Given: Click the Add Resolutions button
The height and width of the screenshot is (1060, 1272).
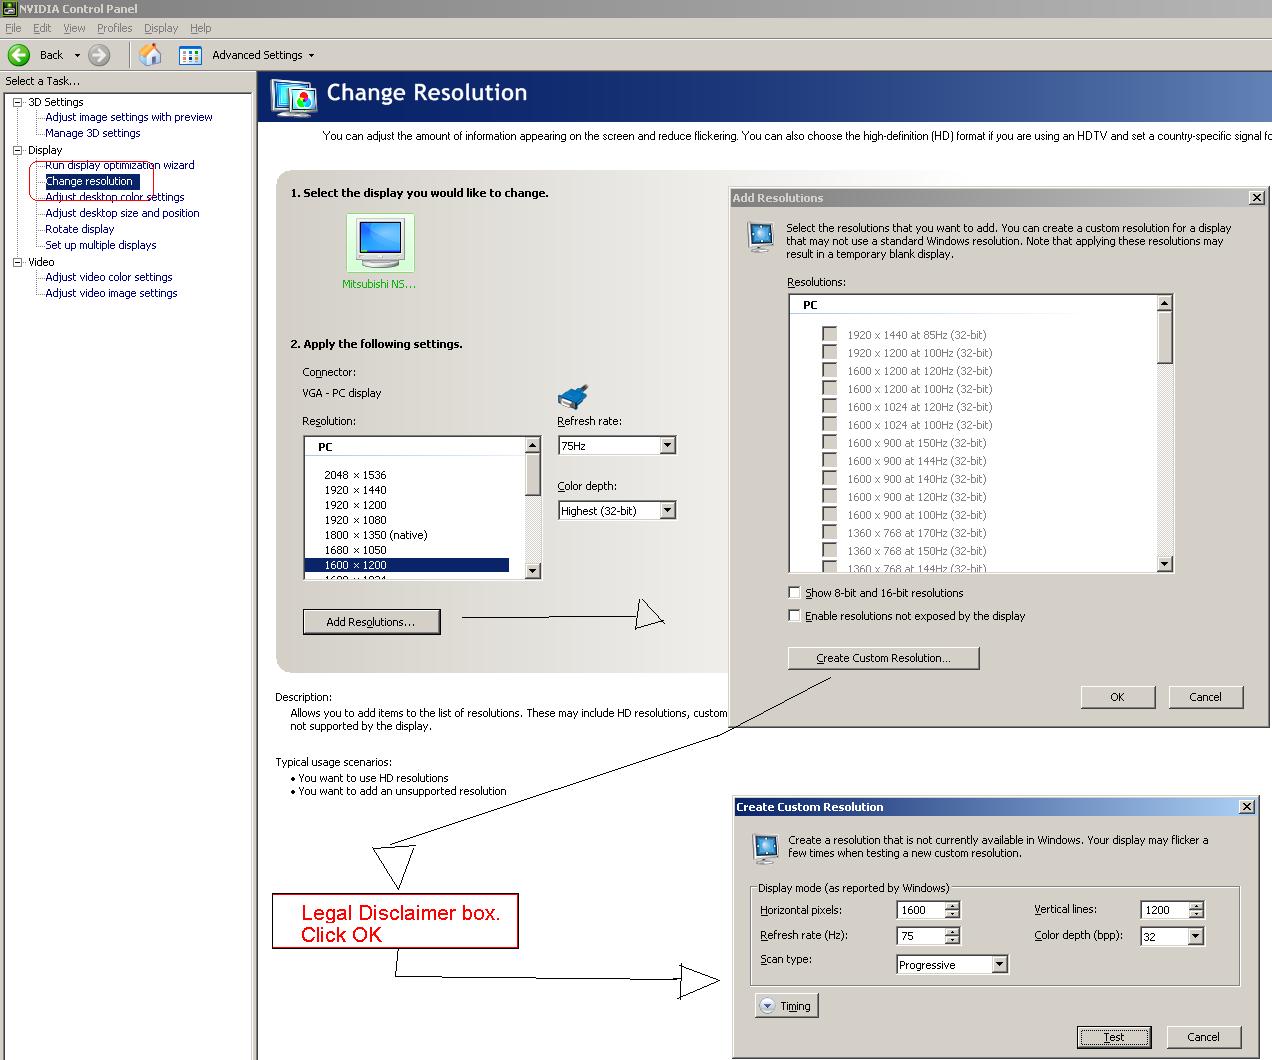Looking at the screenshot, I should (x=371, y=622).
